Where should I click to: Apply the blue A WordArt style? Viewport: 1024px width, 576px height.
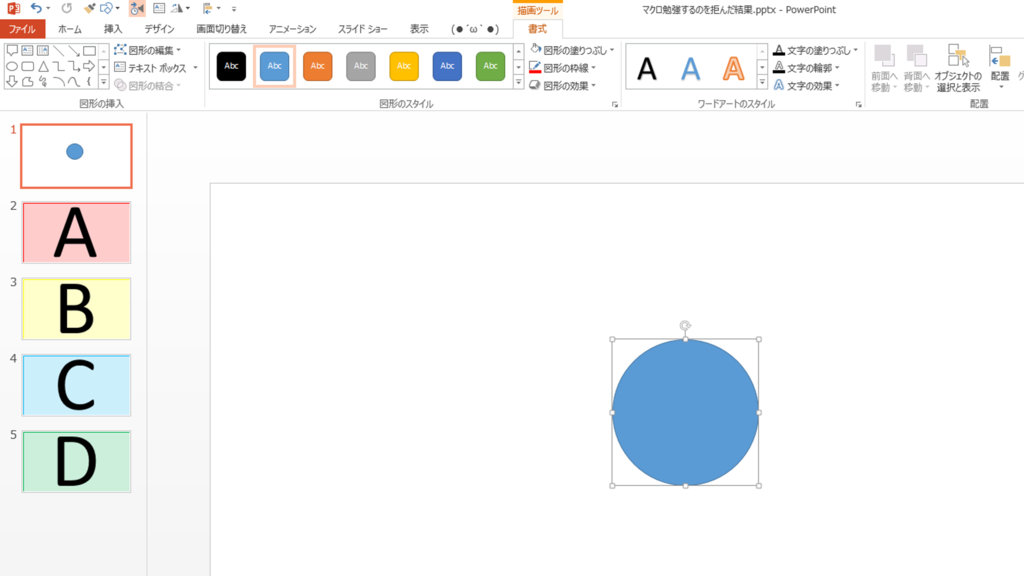pos(690,68)
